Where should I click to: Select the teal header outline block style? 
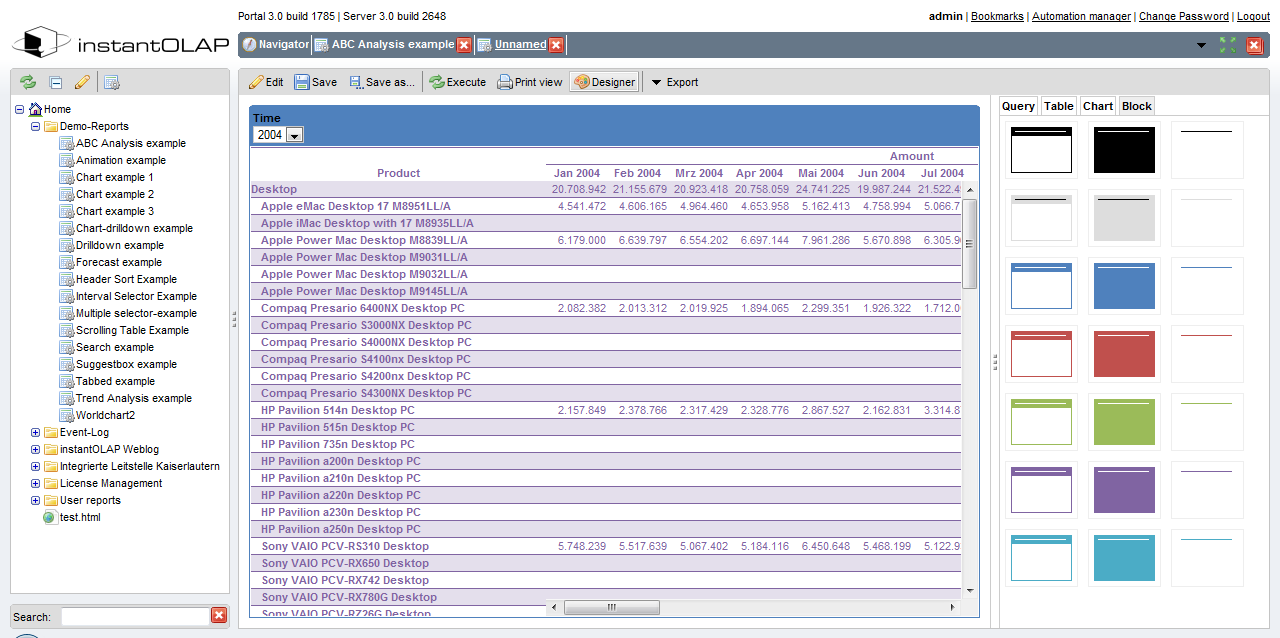[1041, 558]
